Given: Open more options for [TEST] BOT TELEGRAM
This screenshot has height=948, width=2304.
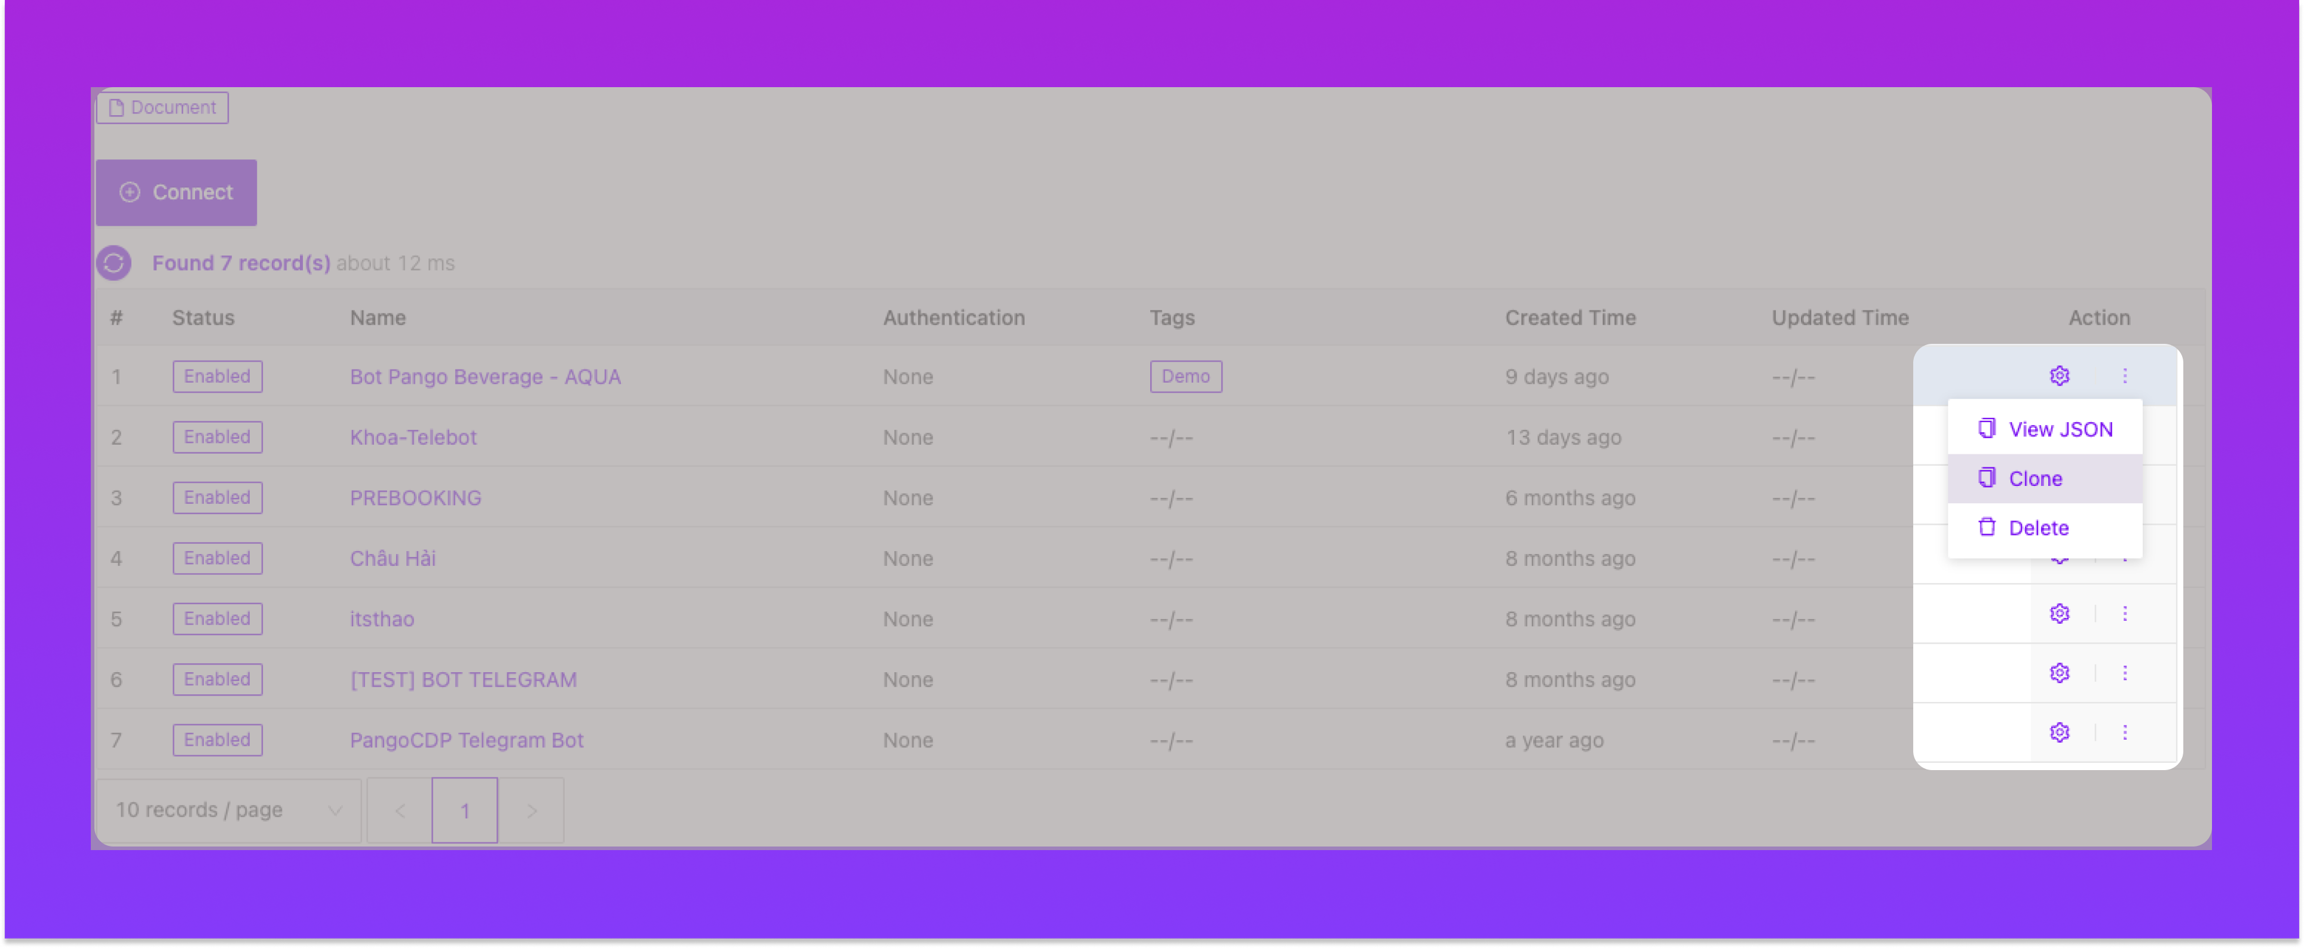Looking at the screenshot, I should click(2125, 674).
